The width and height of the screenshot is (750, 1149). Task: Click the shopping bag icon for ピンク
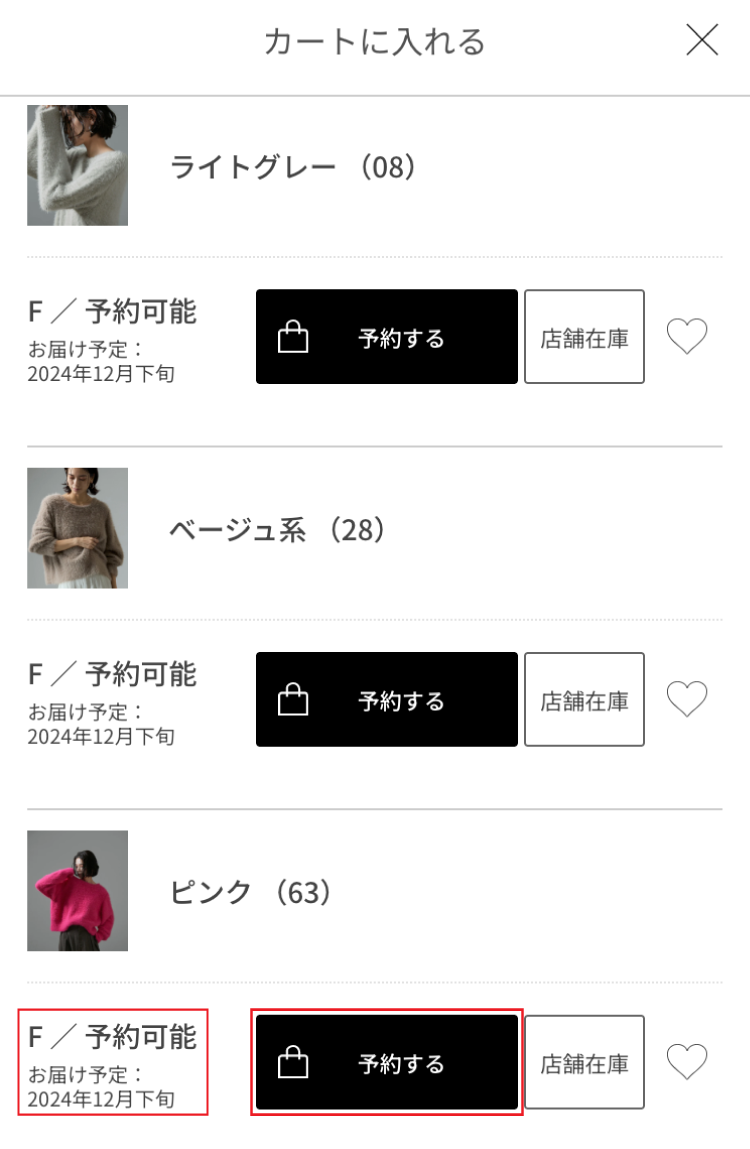[x=292, y=1063]
